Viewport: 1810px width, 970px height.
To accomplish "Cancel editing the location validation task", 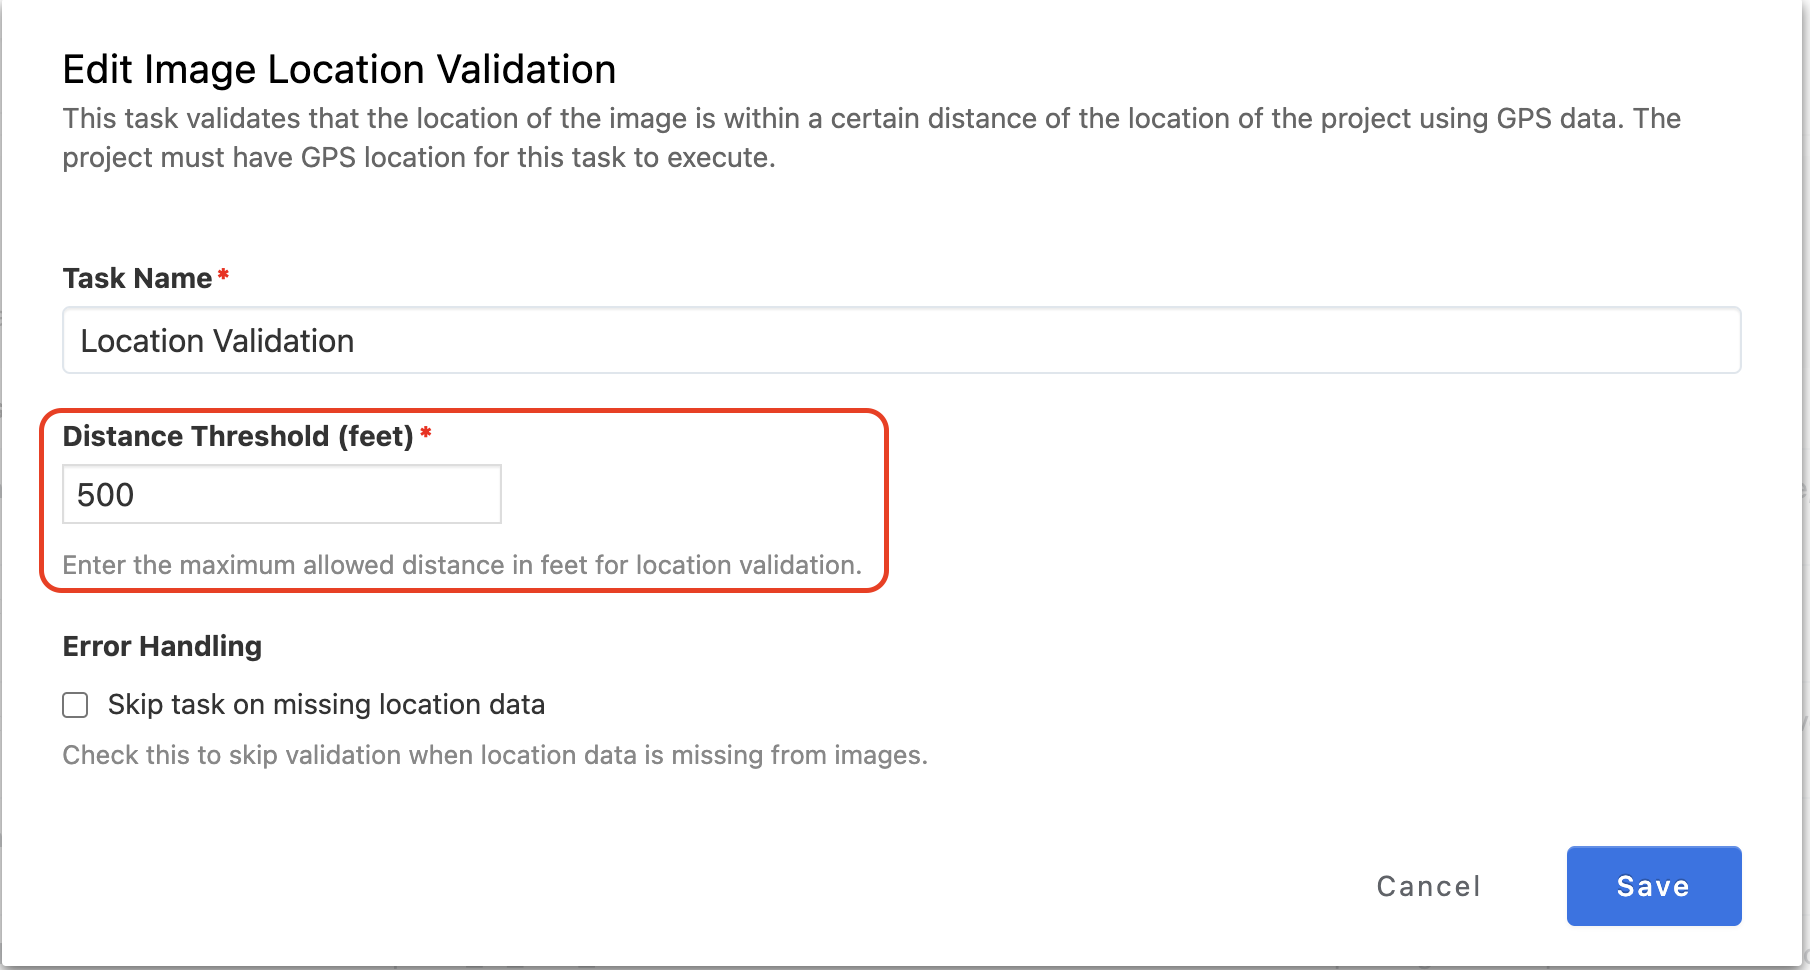I will click(1428, 886).
